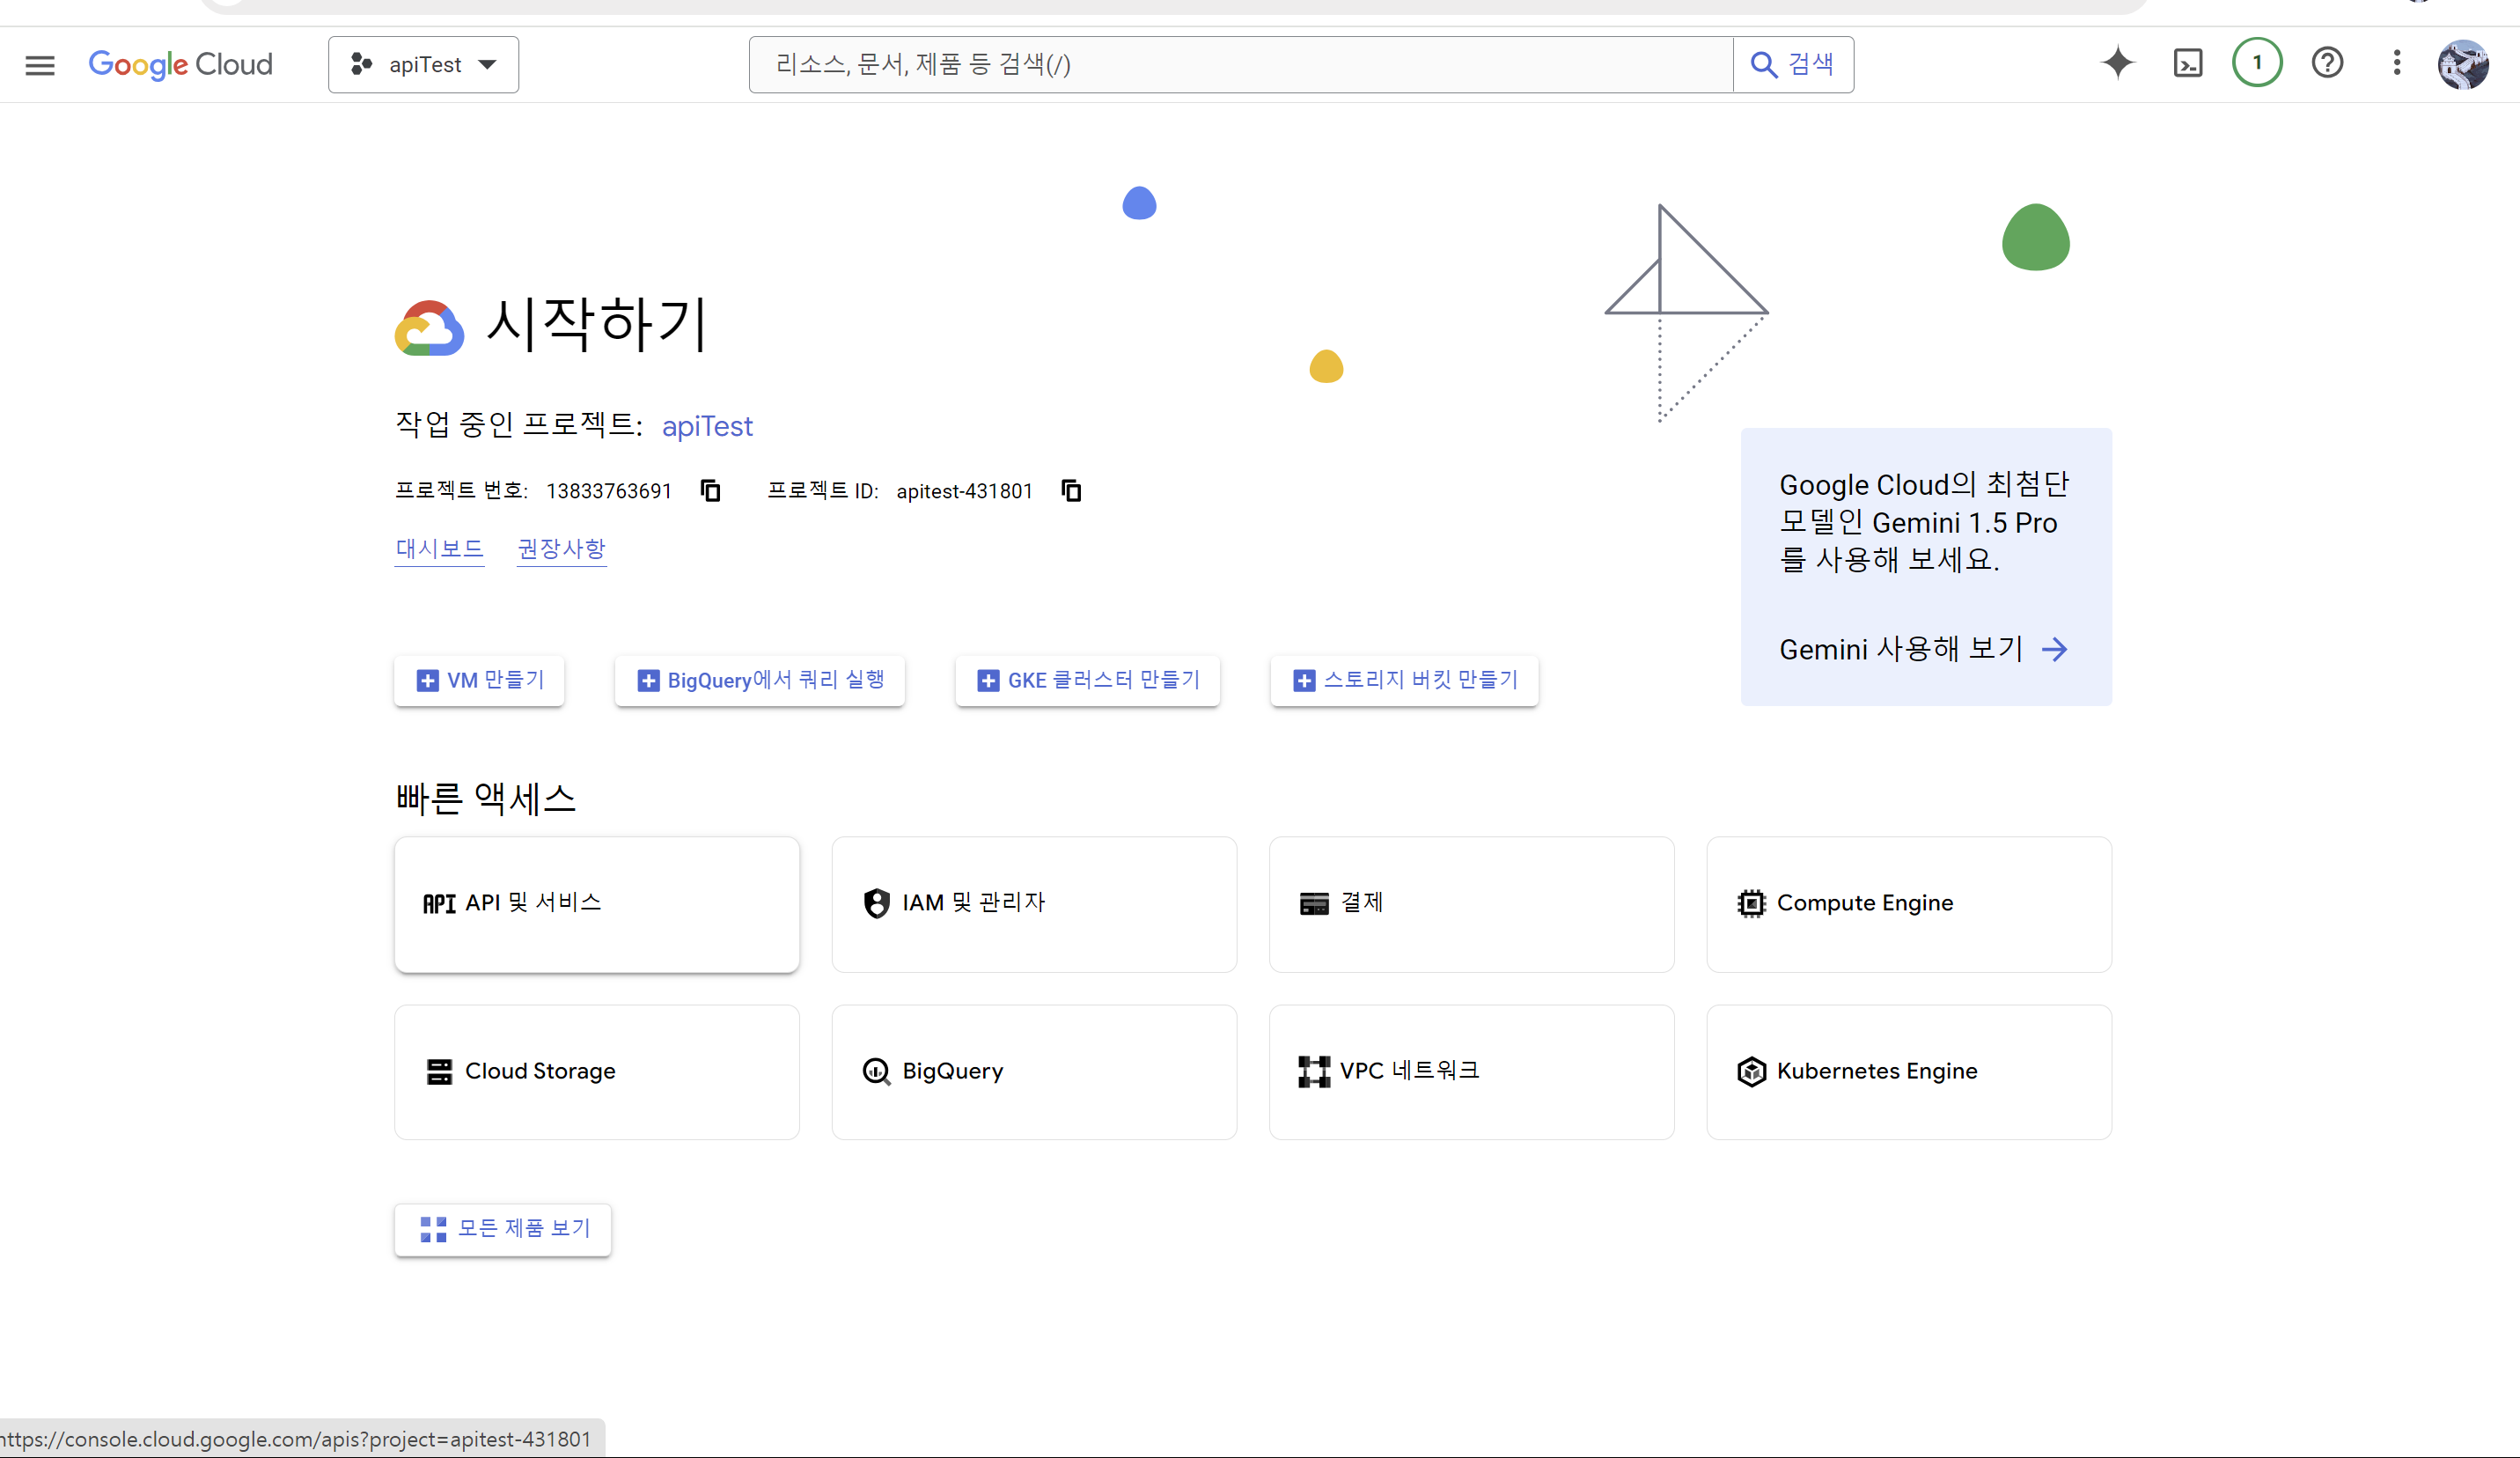
Task: Expand the apiTest project selector dropdown
Action: [x=423, y=65]
